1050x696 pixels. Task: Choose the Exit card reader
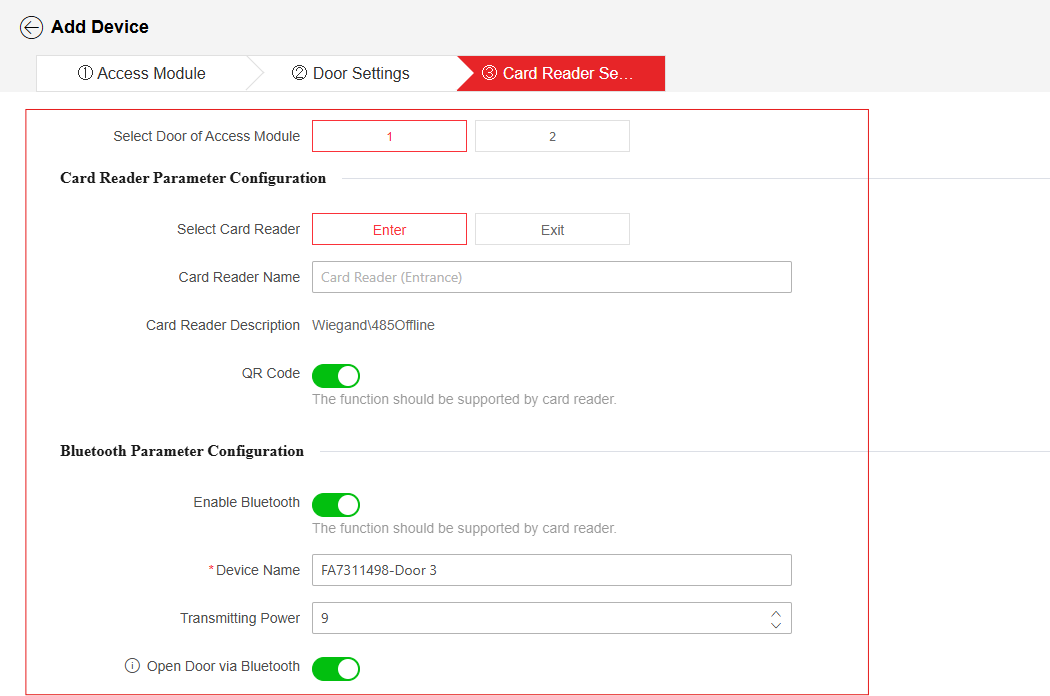coord(552,229)
